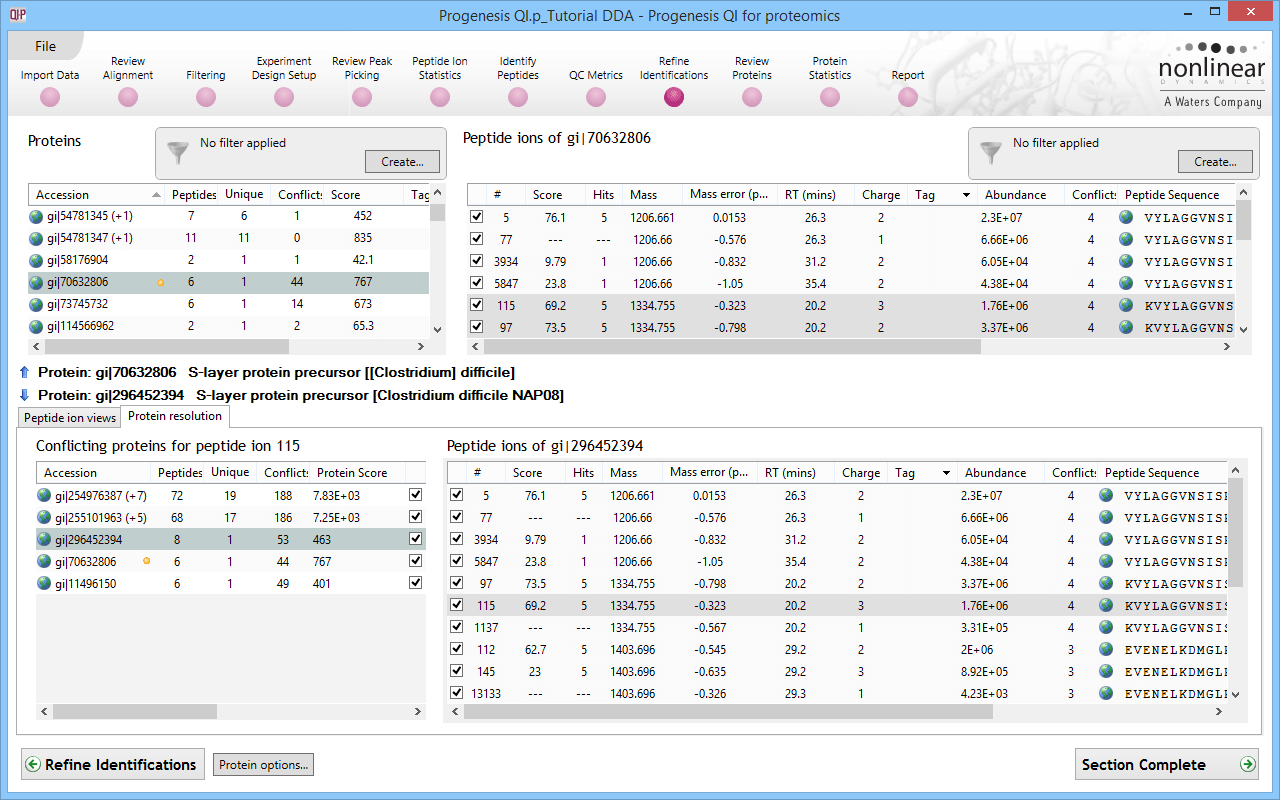Click globe icon in lower peptide row 1137
This screenshot has height=800, width=1280.
tap(1106, 628)
